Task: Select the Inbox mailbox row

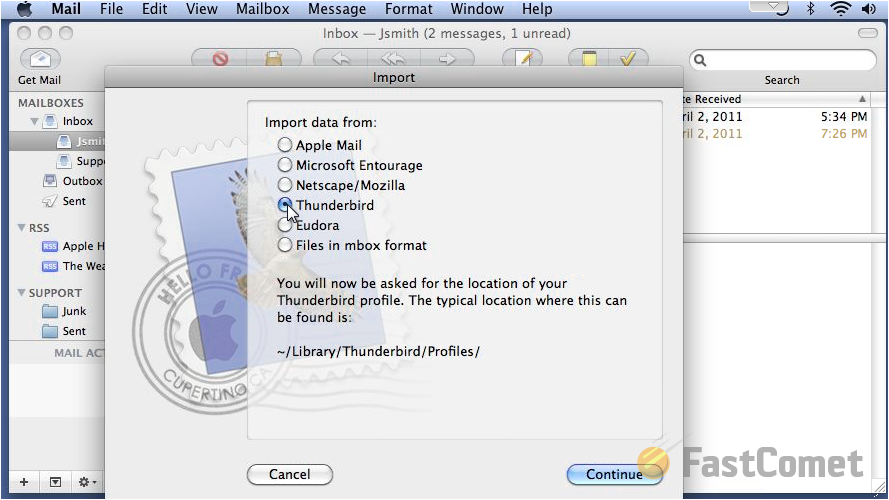Action: (57, 121)
